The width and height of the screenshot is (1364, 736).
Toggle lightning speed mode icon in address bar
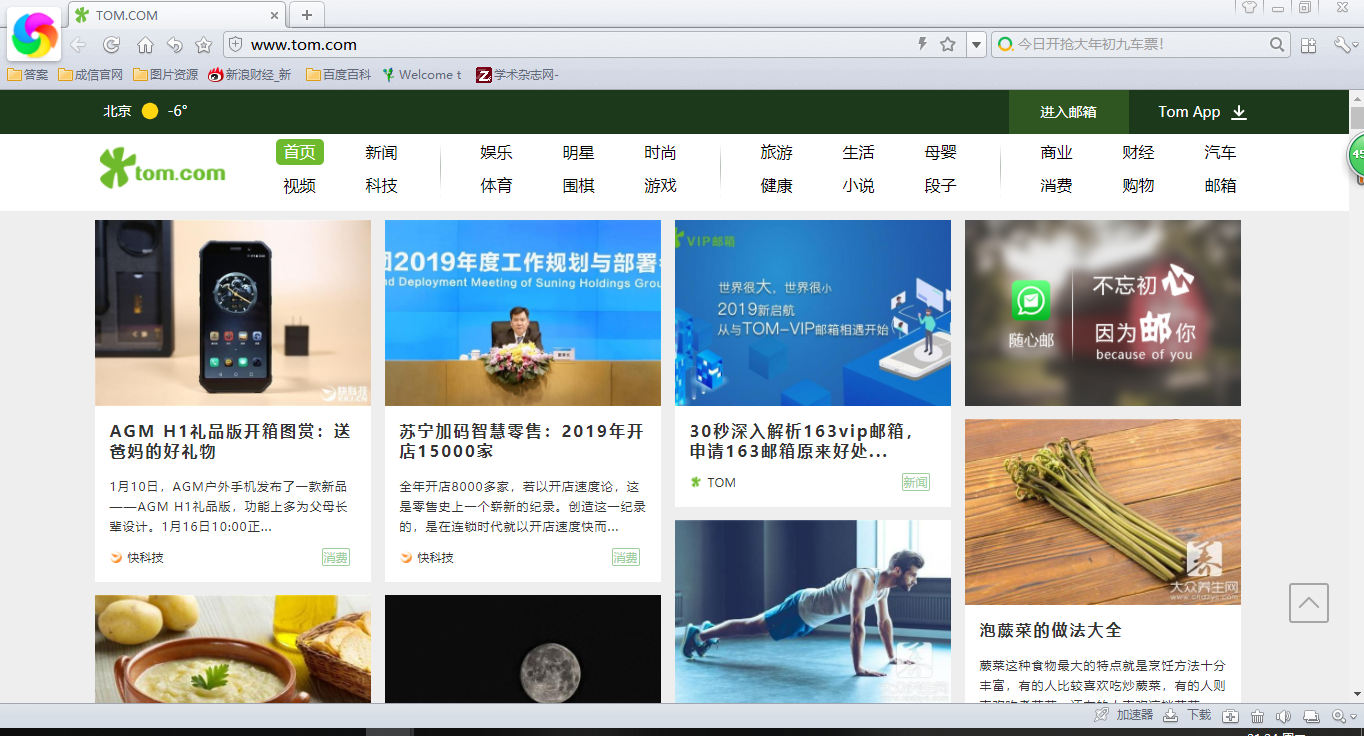923,44
